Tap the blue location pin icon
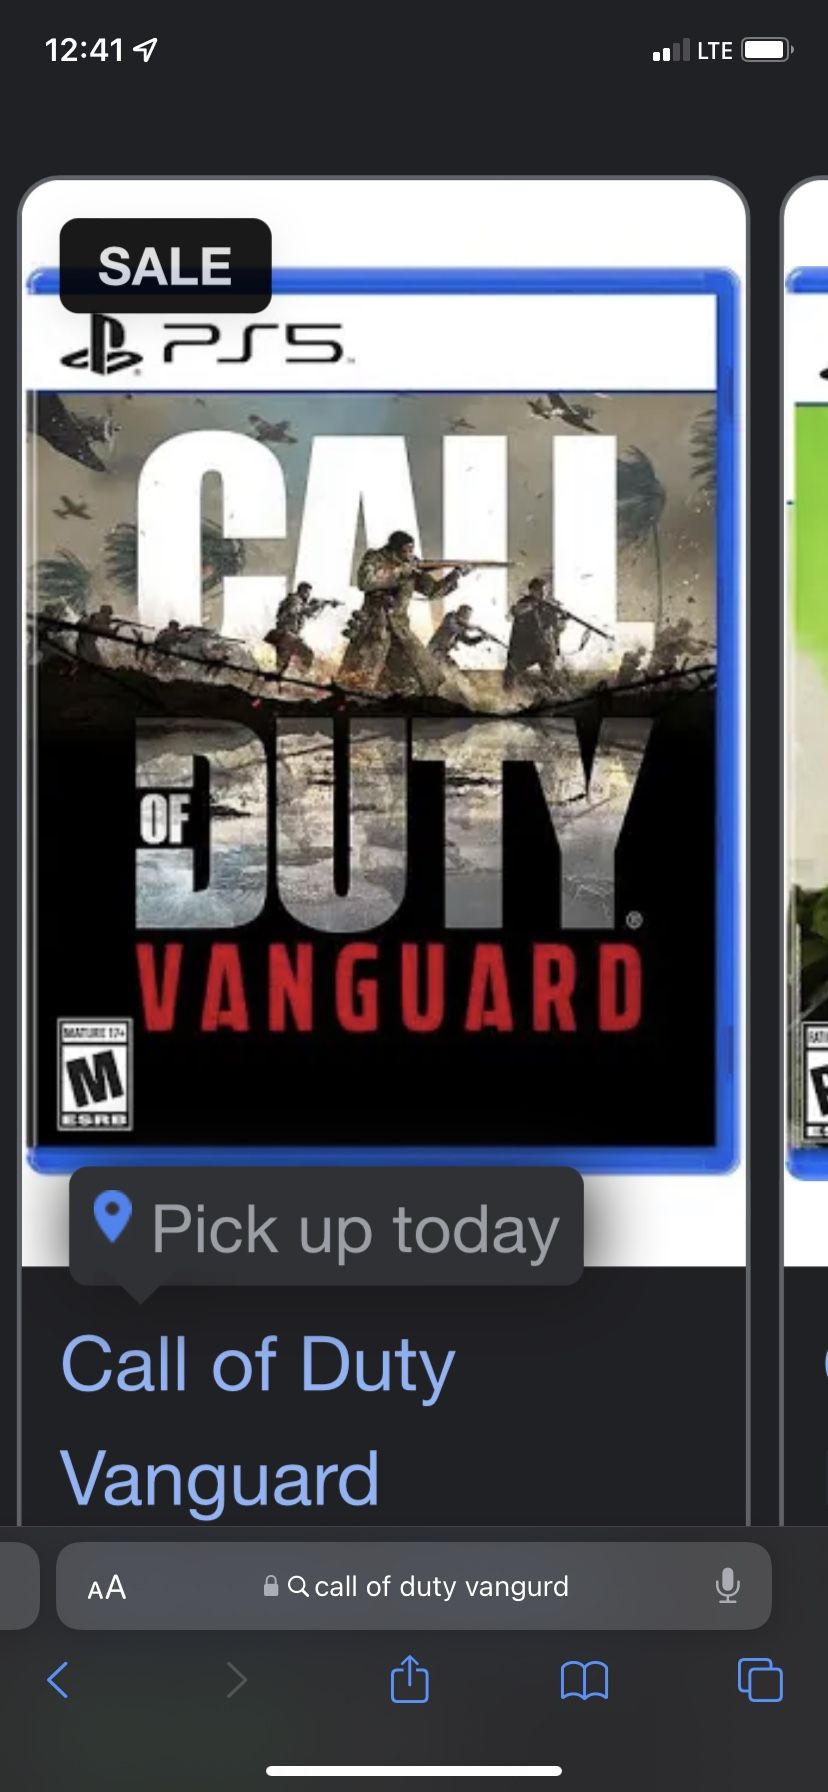This screenshot has width=828, height=1792. (x=112, y=1217)
